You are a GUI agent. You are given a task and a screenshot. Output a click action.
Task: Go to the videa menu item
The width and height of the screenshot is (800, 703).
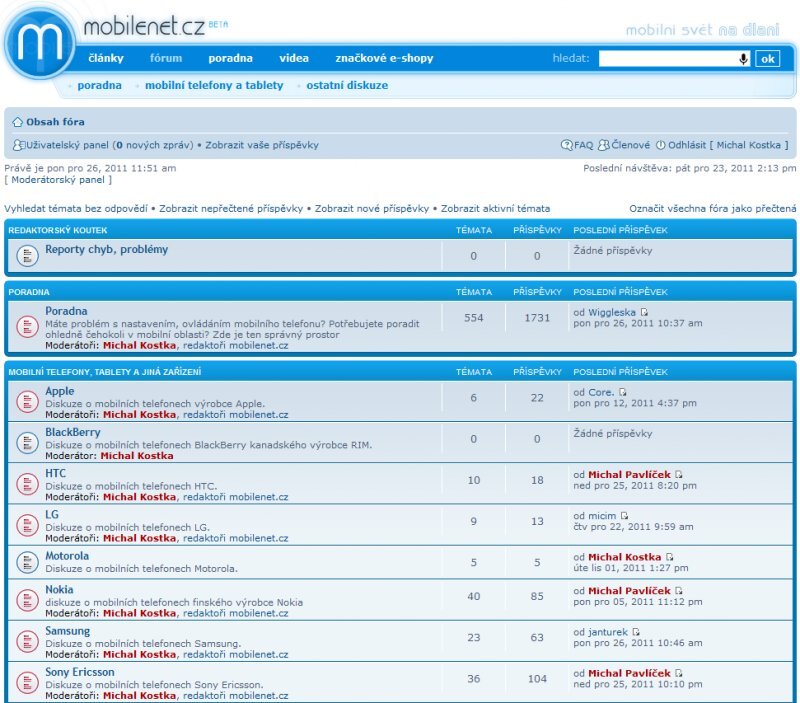click(x=294, y=58)
